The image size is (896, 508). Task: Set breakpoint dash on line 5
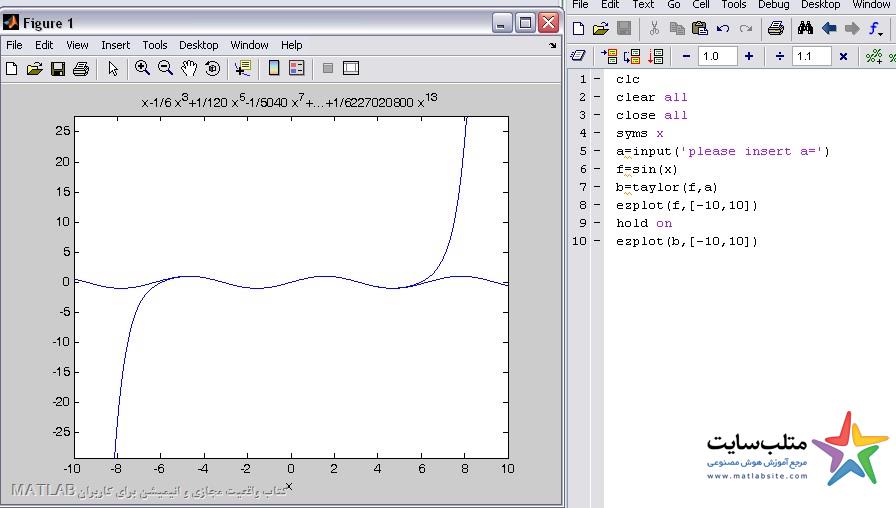(x=597, y=151)
